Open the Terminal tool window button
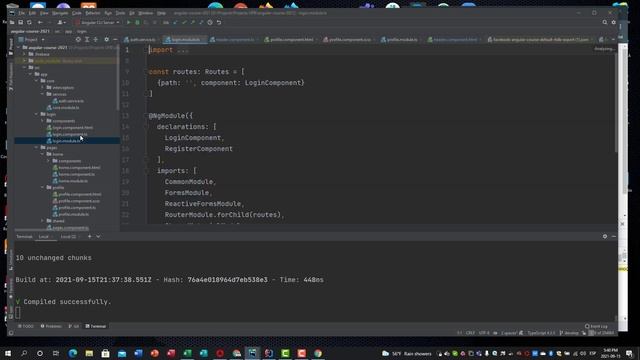This screenshot has height=360, width=640. pyautogui.click(x=96, y=326)
